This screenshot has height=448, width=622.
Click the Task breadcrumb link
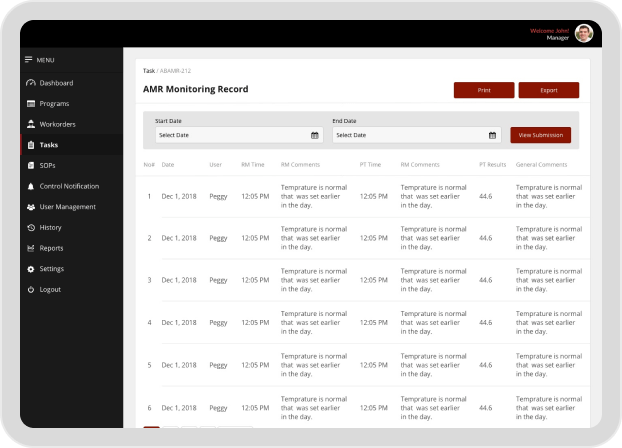(x=148, y=71)
